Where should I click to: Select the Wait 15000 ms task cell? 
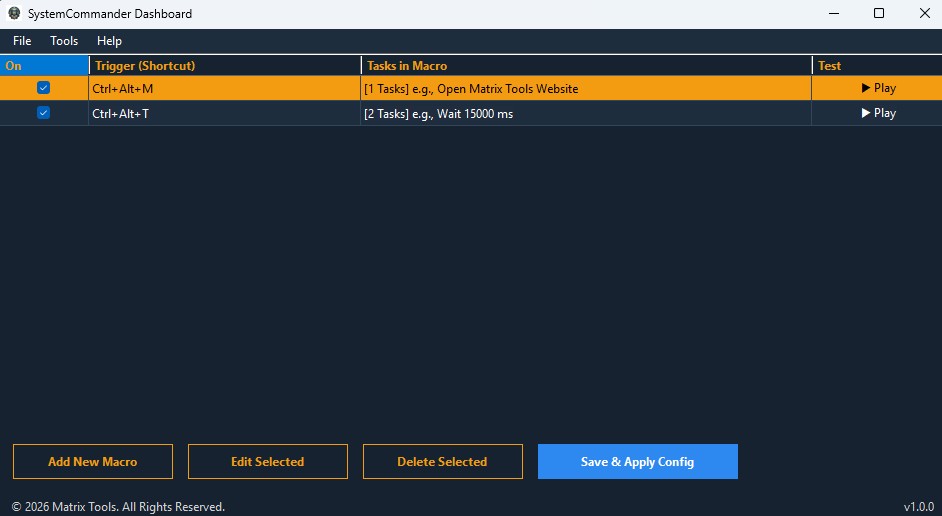pyautogui.click(x=586, y=114)
